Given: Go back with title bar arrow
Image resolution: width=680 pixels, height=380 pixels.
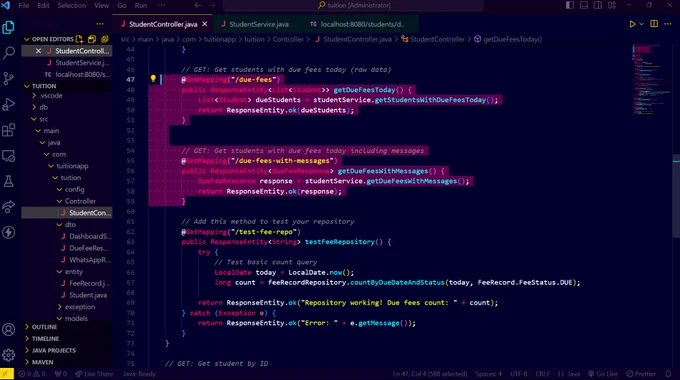Looking at the screenshot, I should [198, 5].
